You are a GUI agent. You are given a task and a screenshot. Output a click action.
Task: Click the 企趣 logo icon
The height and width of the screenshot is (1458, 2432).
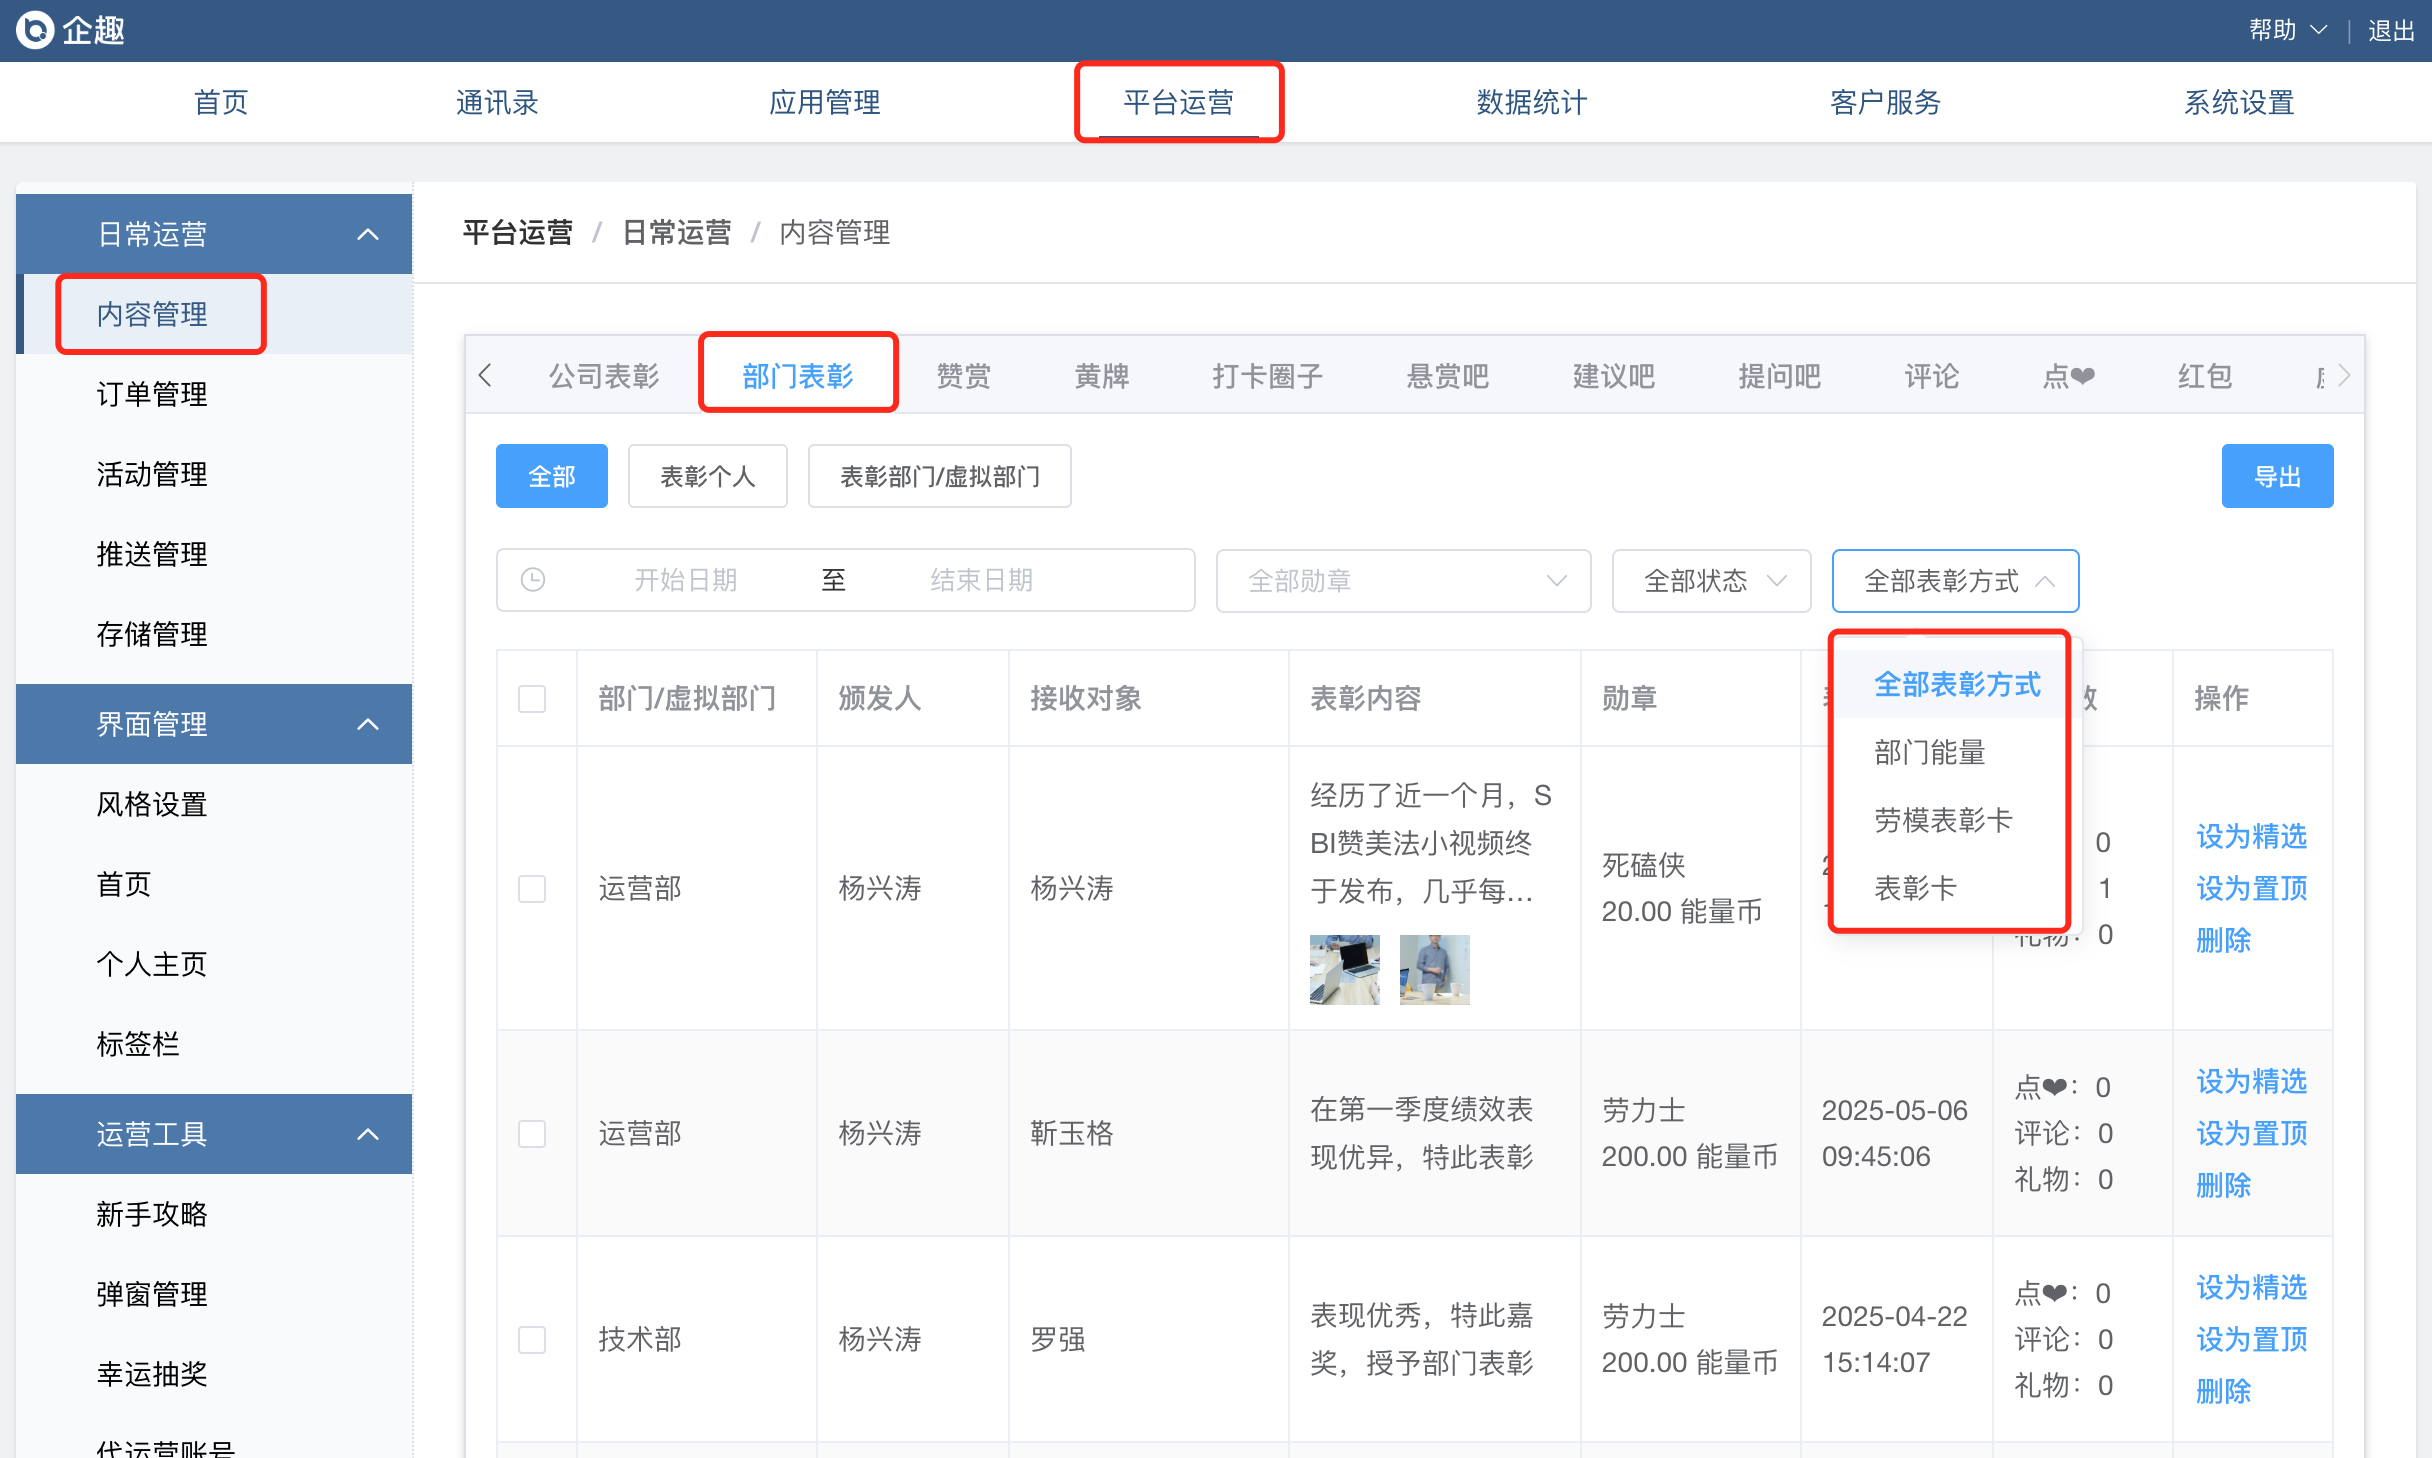(36, 30)
